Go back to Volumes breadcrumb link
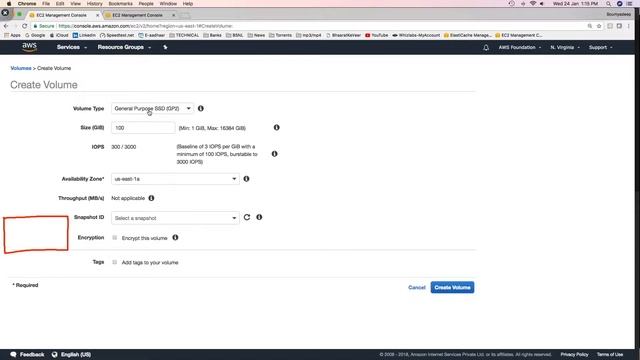This screenshot has height=360, width=640. click(x=21, y=68)
